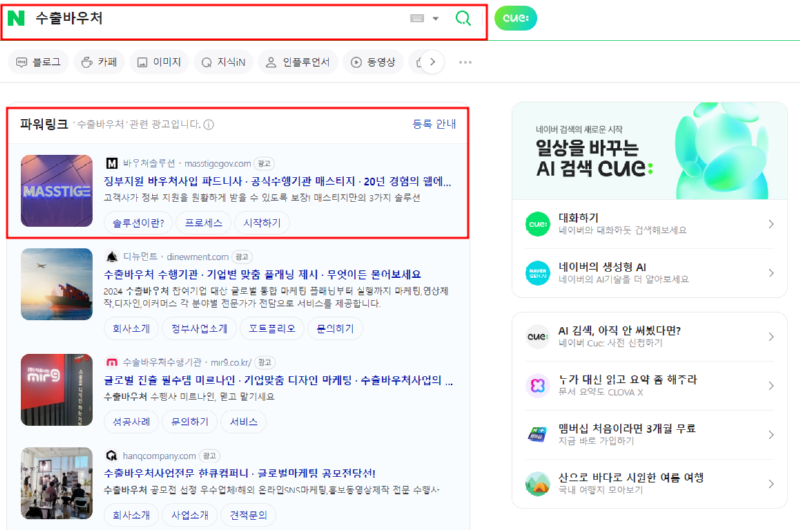Expand the 누가 대신 읽고 요약 chevron
The width and height of the screenshot is (800, 530).
tap(770, 386)
